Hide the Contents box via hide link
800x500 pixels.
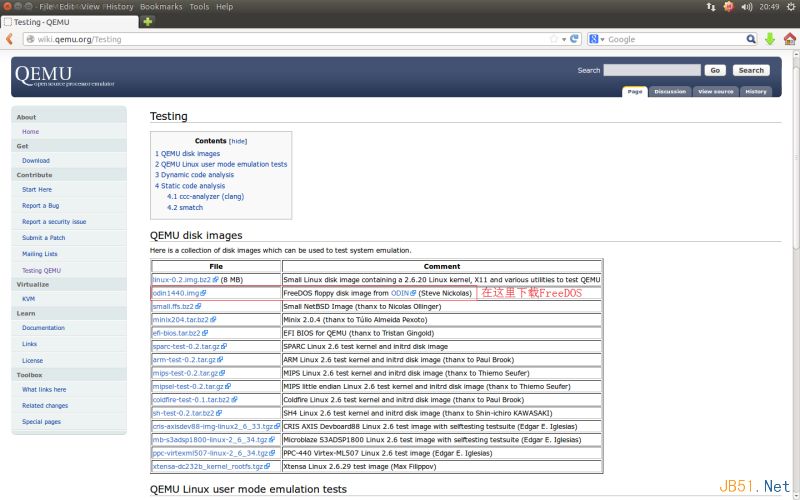(x=238, y=141)
